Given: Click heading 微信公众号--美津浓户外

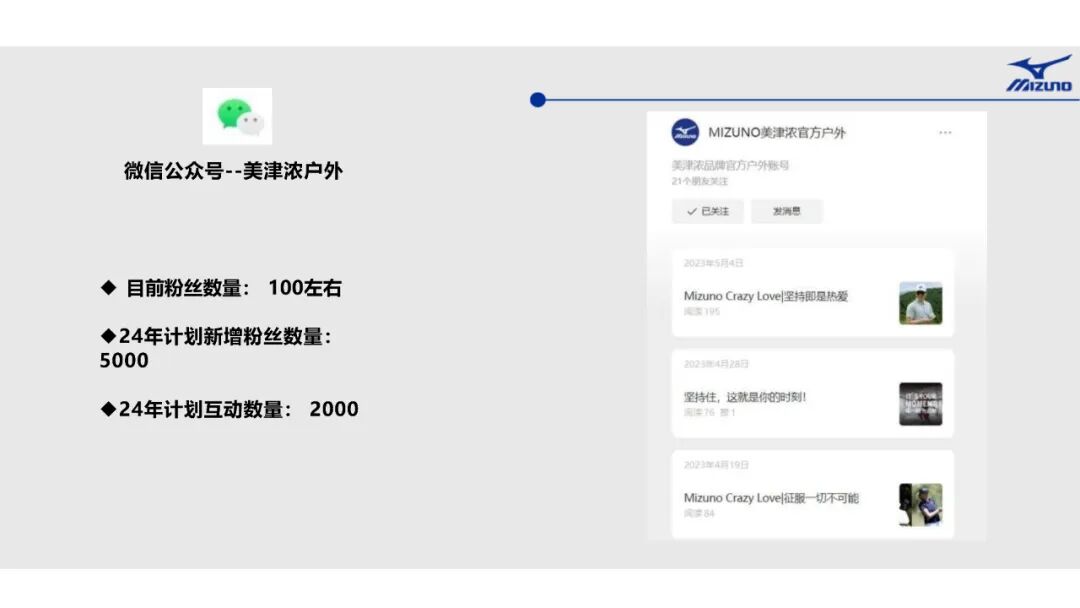Looking at the screenshot, I should pos(233,171).
